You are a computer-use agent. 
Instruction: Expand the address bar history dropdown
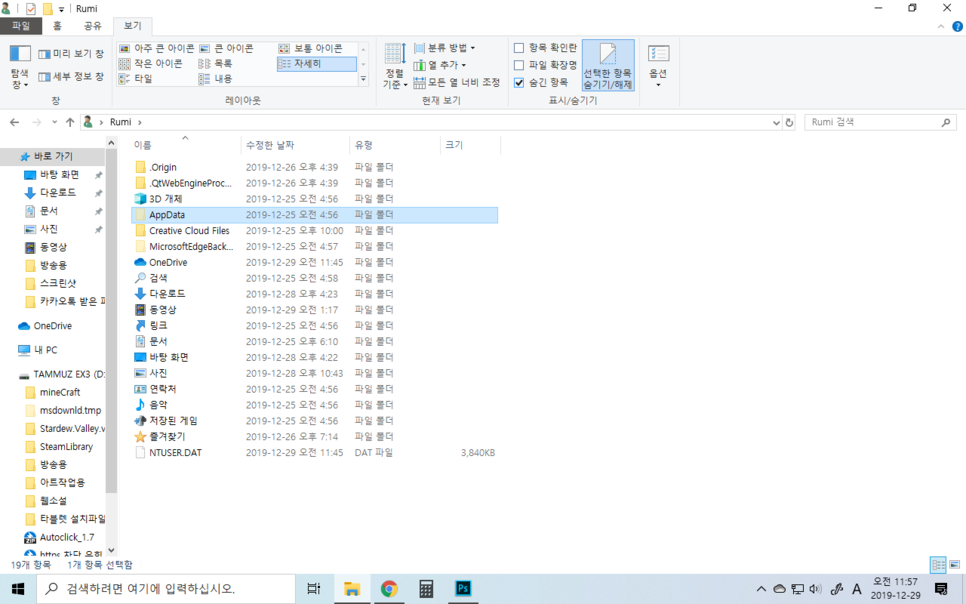(776, 123)
